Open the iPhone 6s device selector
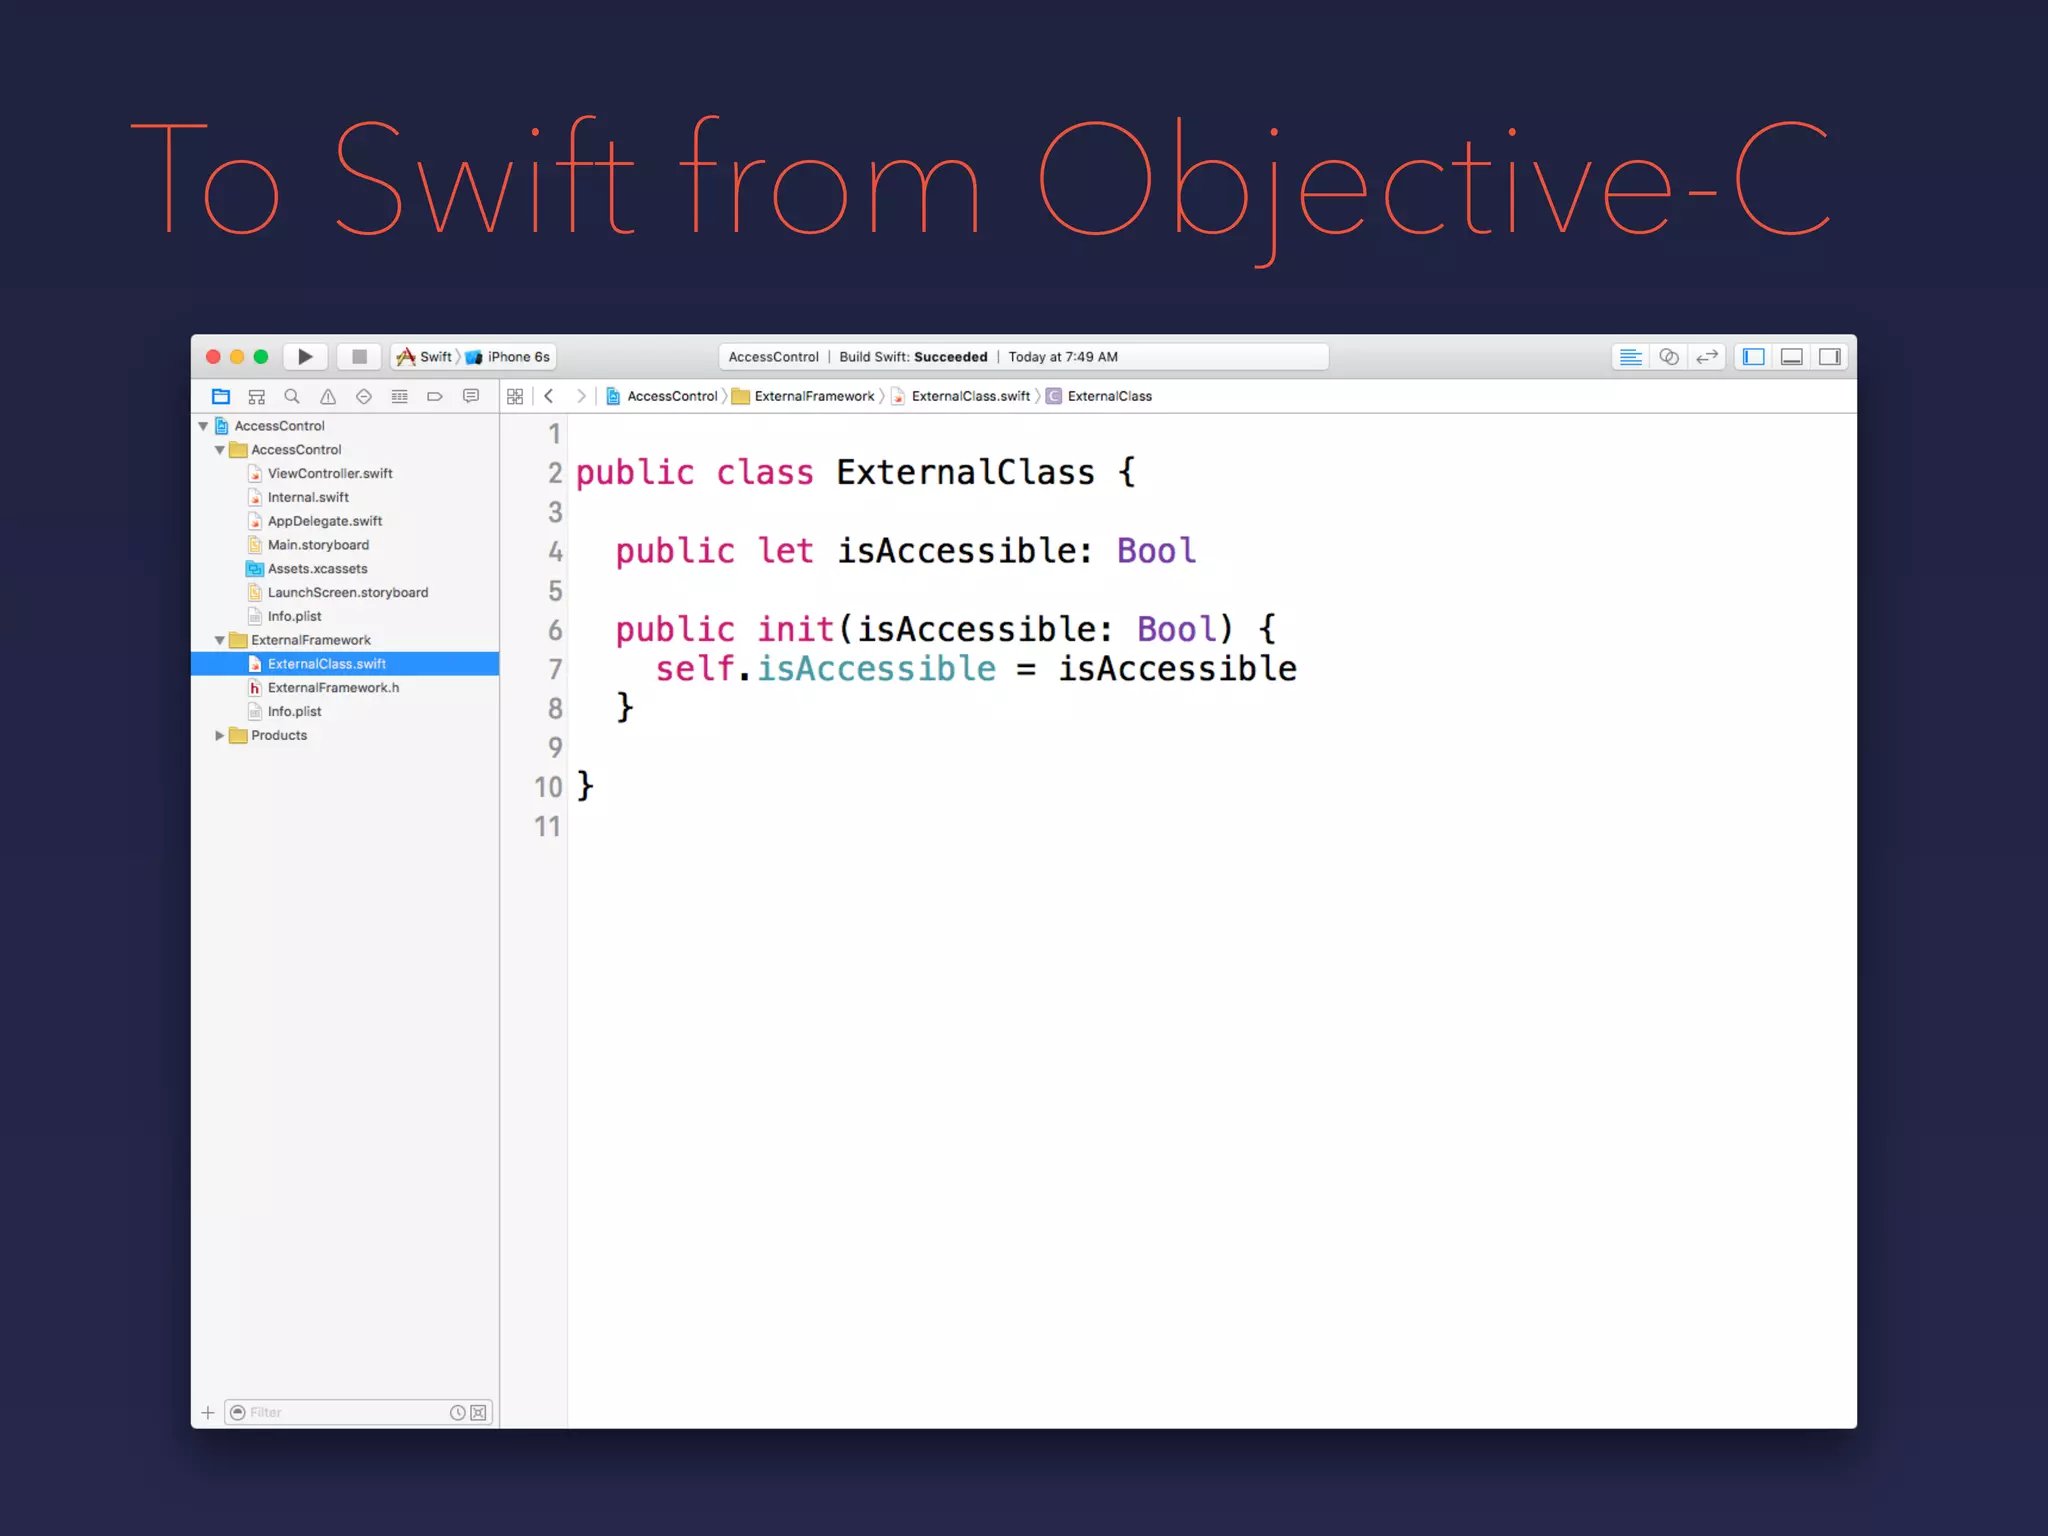The image size is (2048, 1536). 517,357
